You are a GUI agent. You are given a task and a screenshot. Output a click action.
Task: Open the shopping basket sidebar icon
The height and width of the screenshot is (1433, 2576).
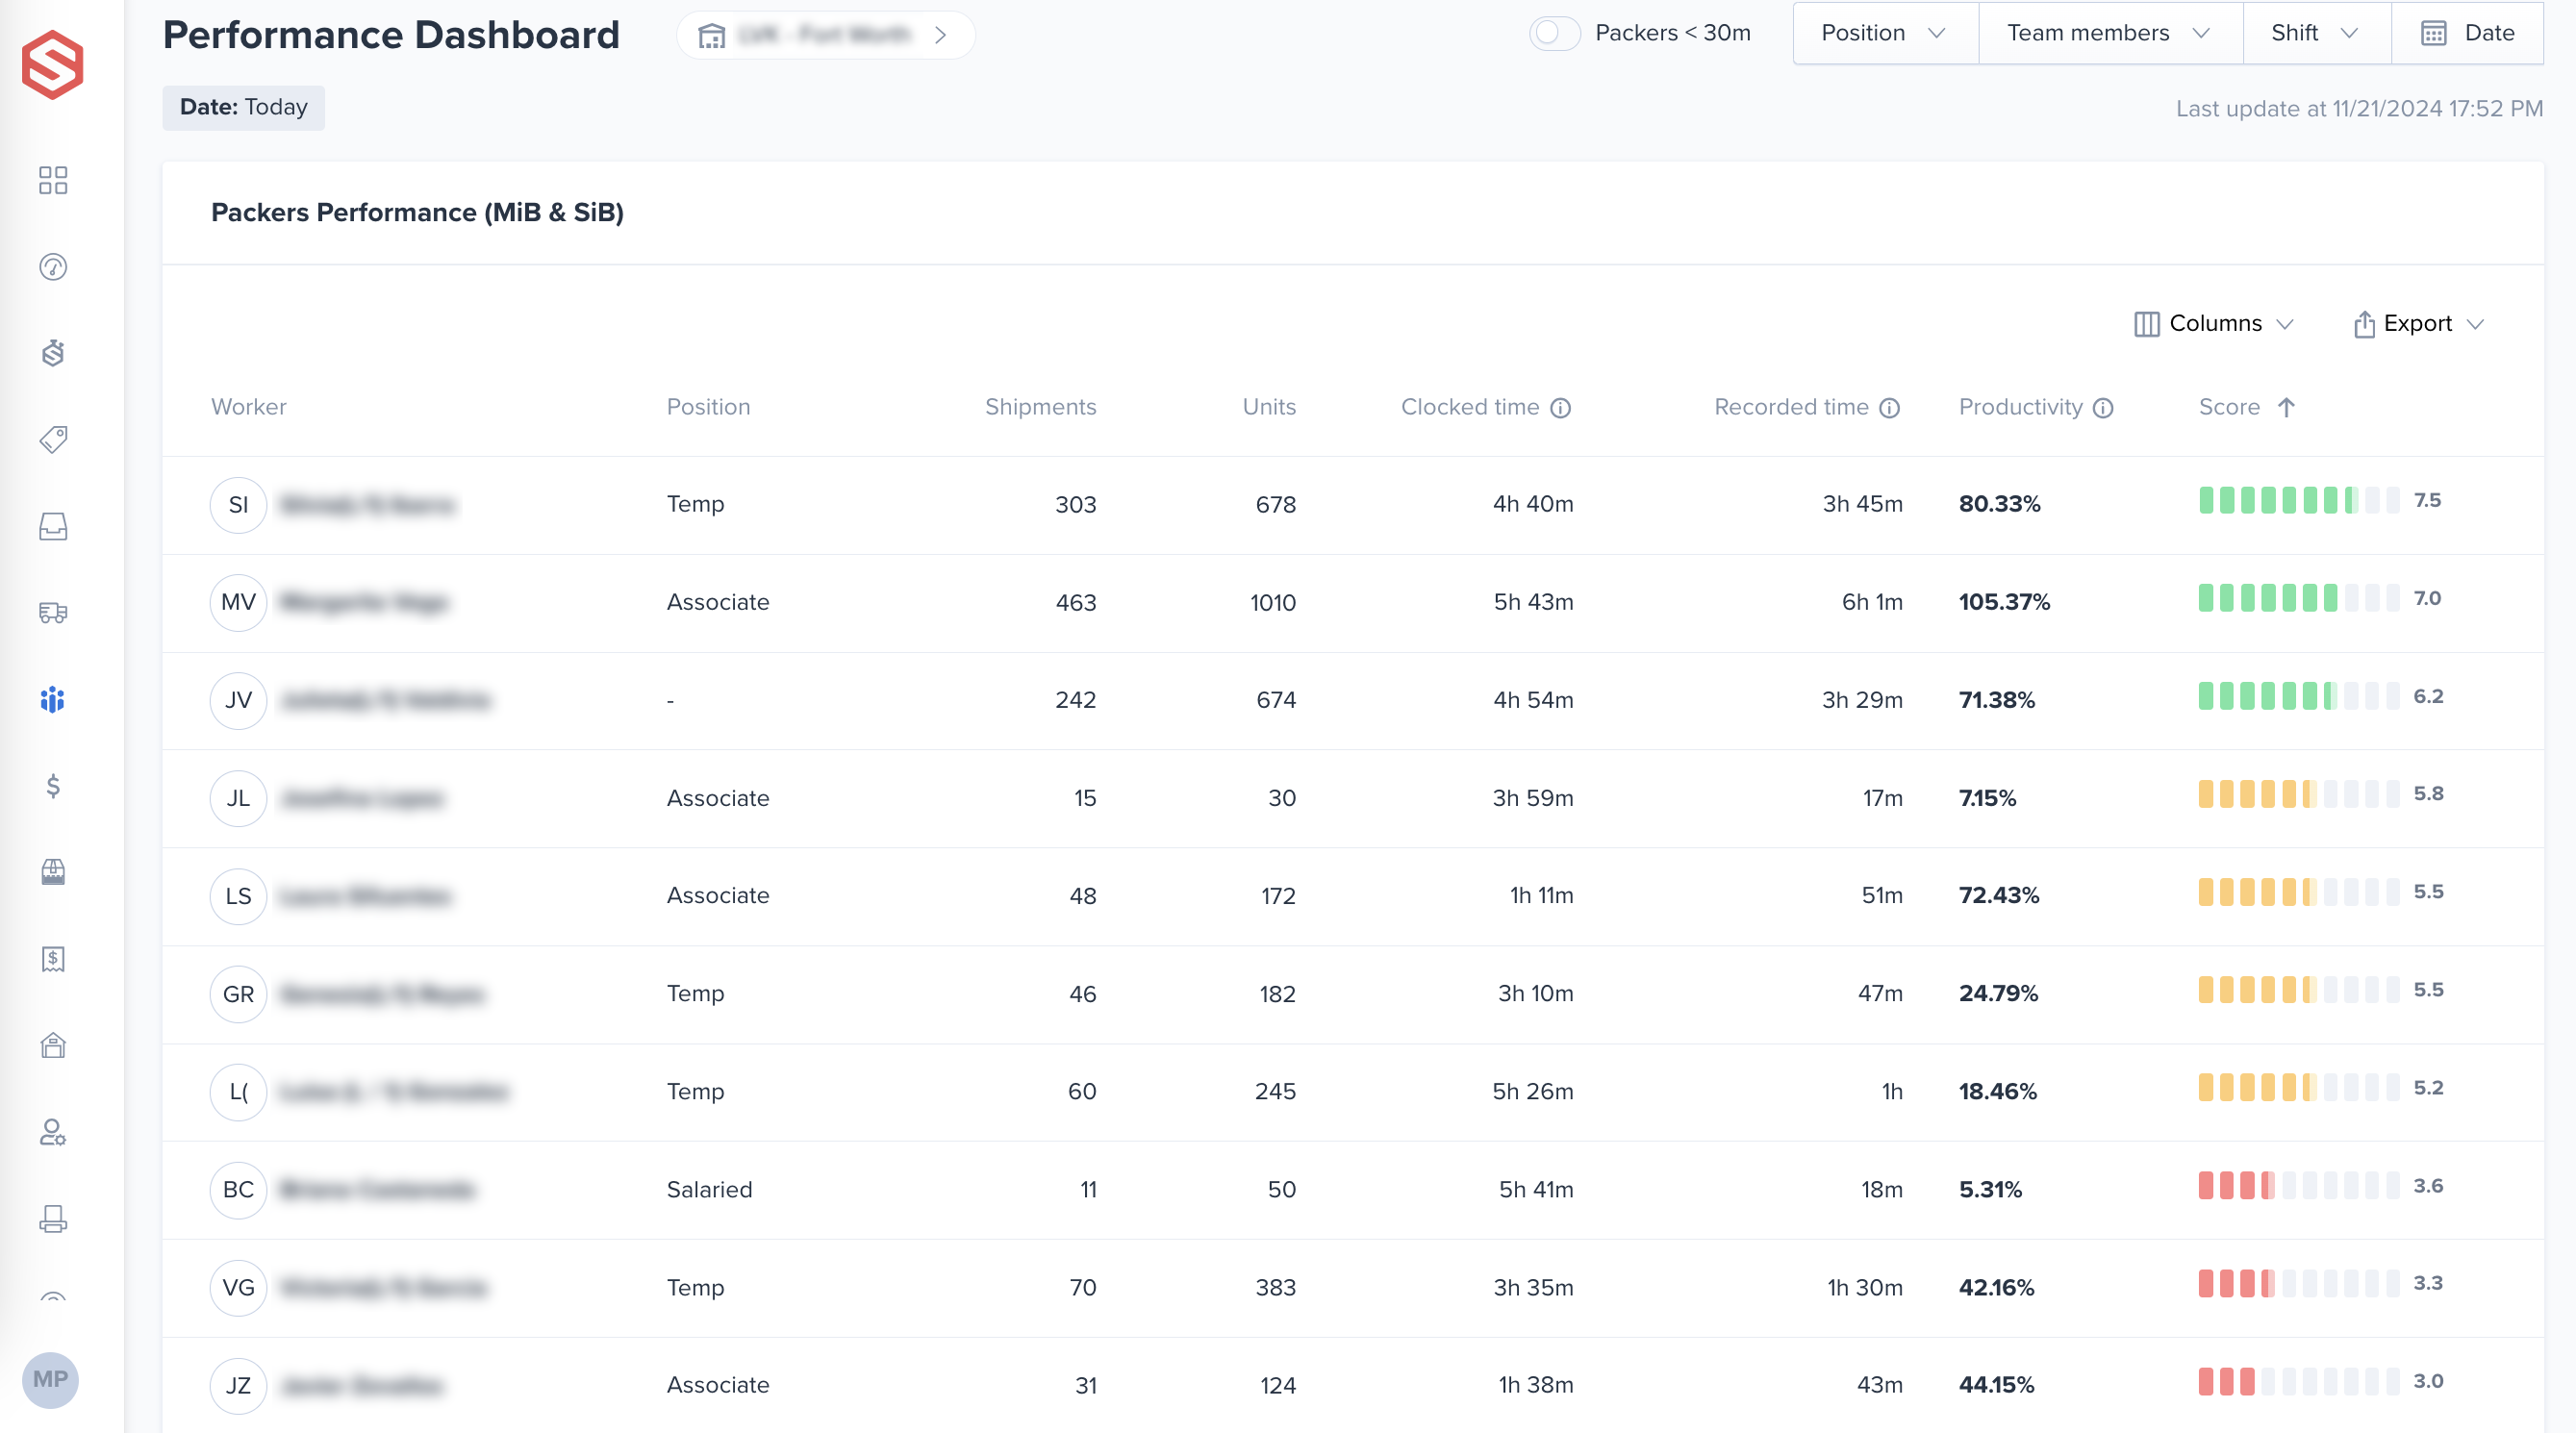pyautogui.click(x=53, y=872)
